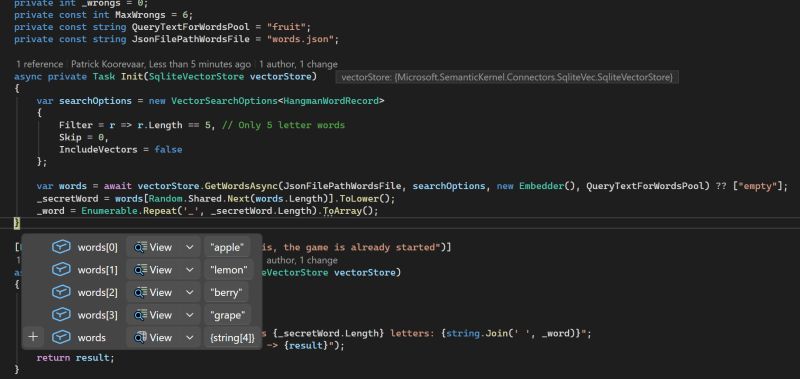Screen dimensions: 800x379
Task: Click the IncludeVectors property
Action: 98,149
